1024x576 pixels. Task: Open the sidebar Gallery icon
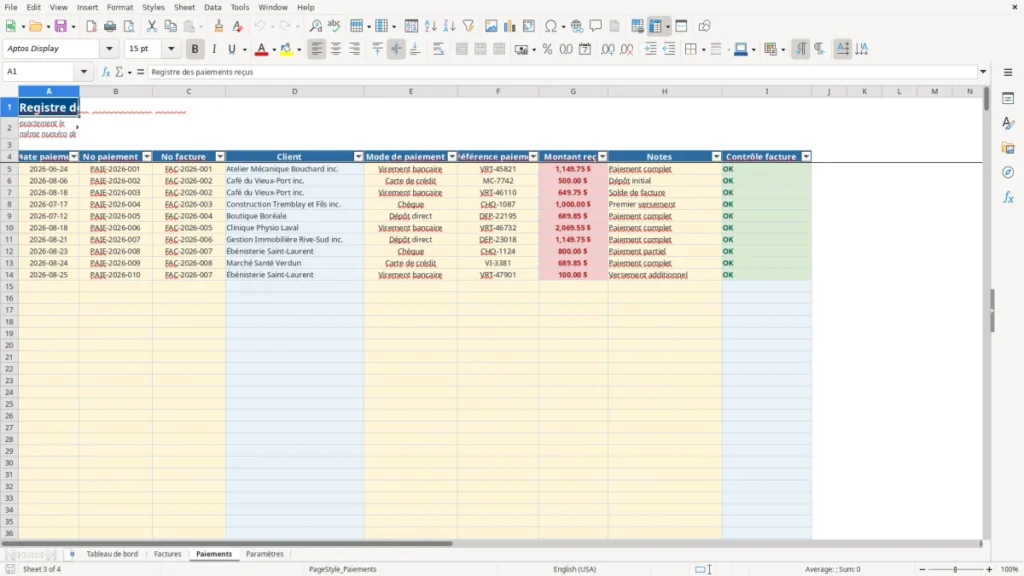tap(1008, 148)
